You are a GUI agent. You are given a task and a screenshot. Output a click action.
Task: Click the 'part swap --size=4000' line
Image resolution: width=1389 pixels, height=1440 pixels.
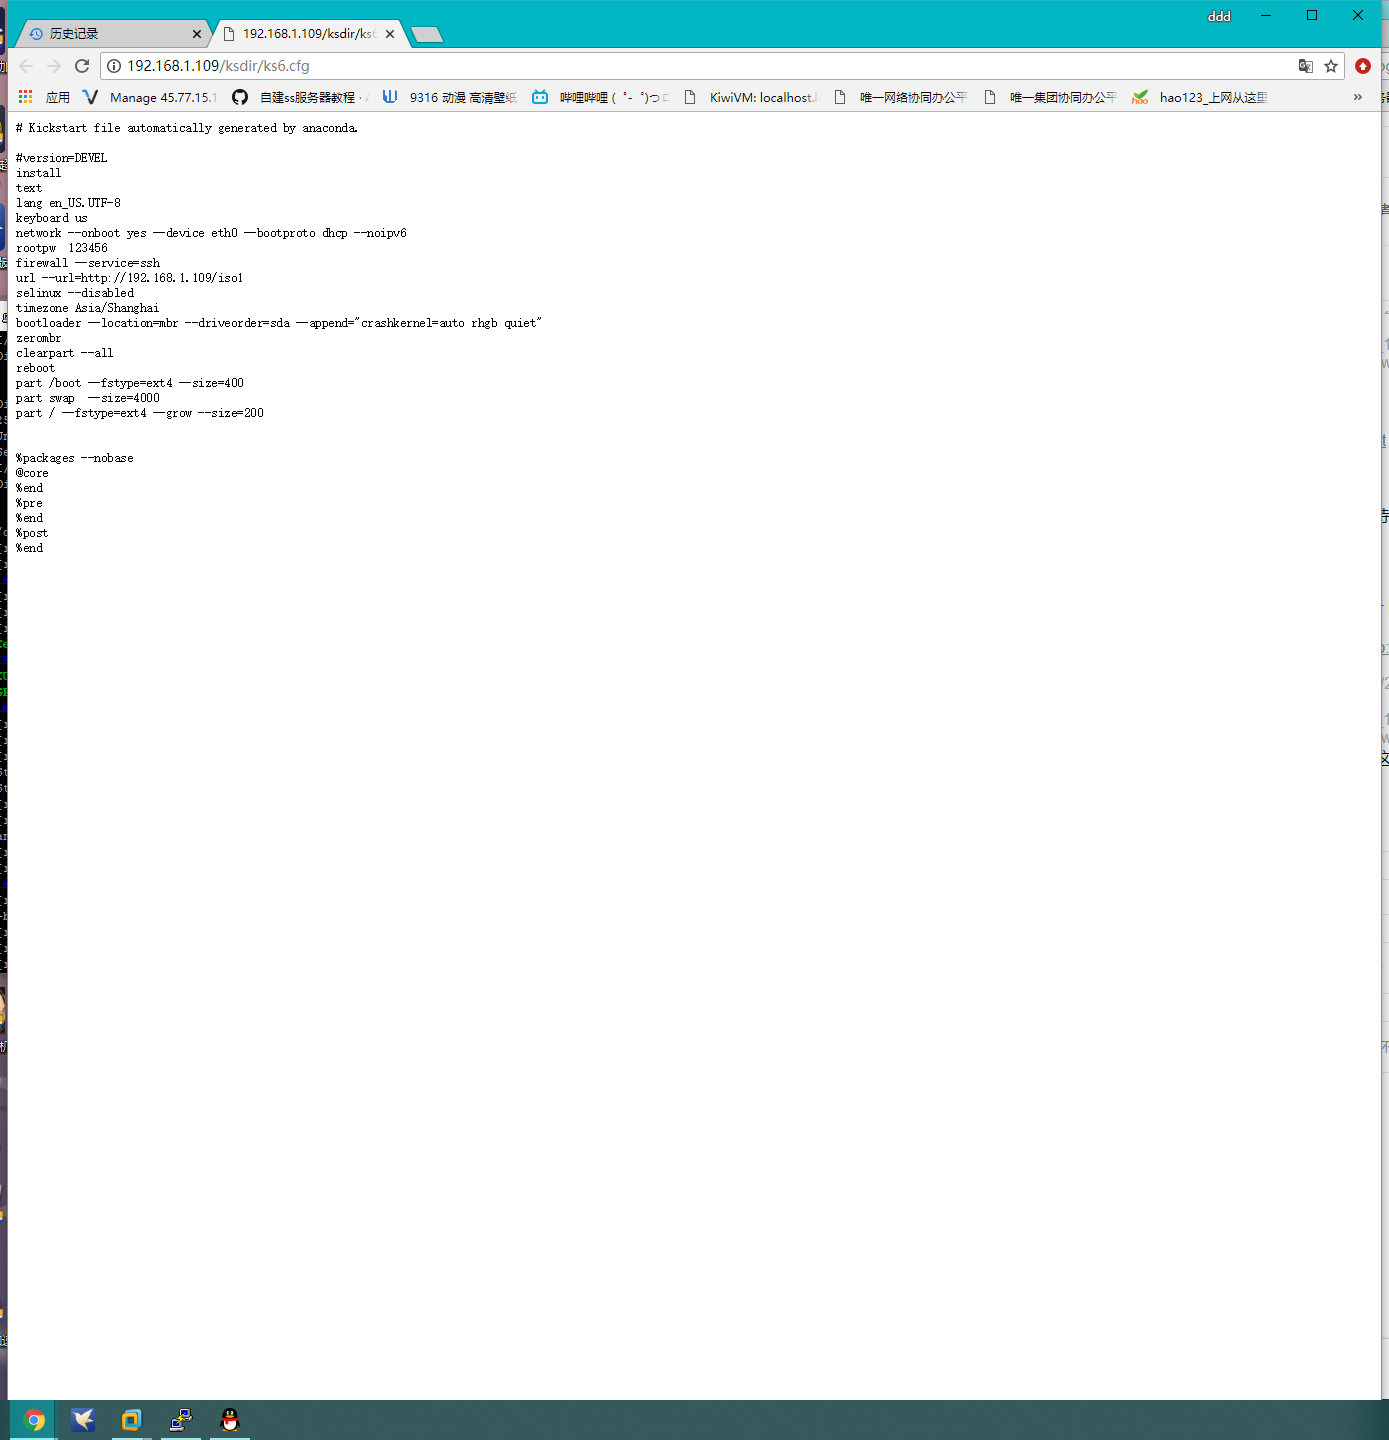point(88,398)
